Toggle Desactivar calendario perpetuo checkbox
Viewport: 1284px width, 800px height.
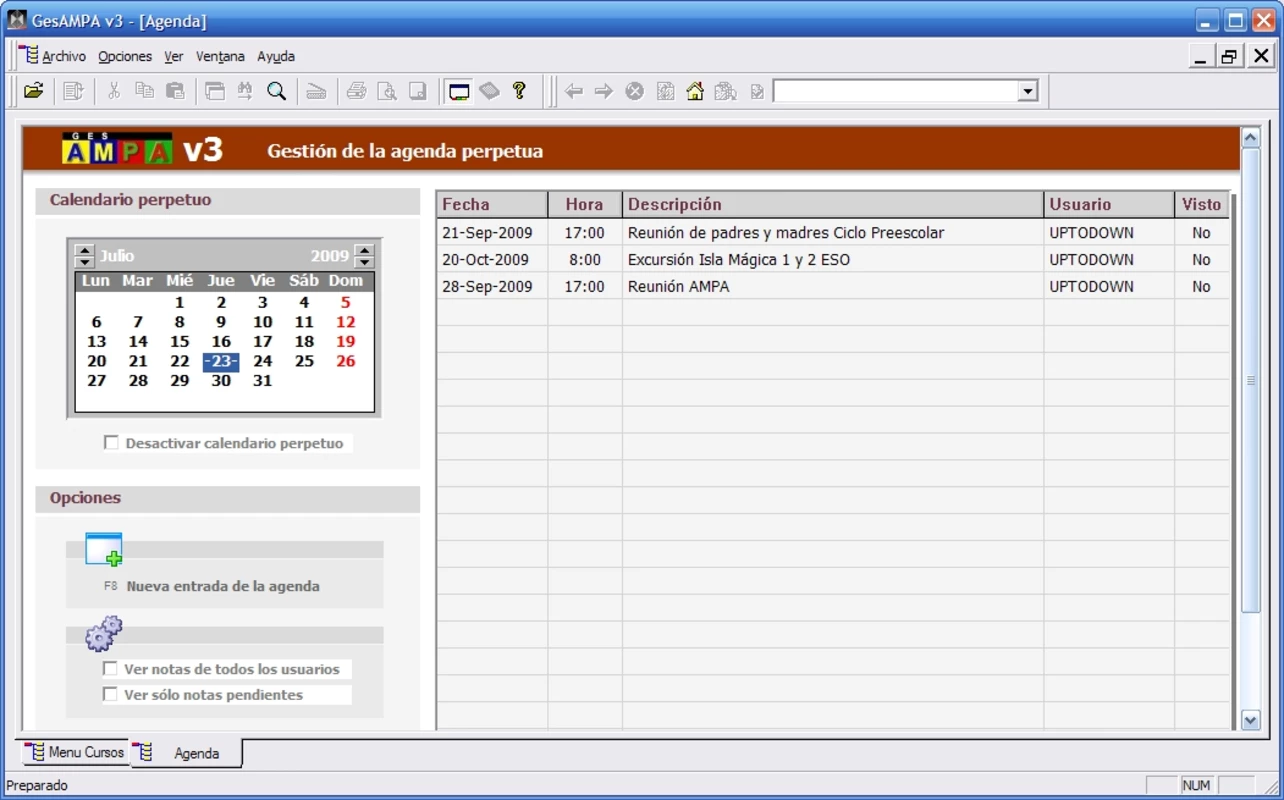pyautogui.click(x=111, y=442)
